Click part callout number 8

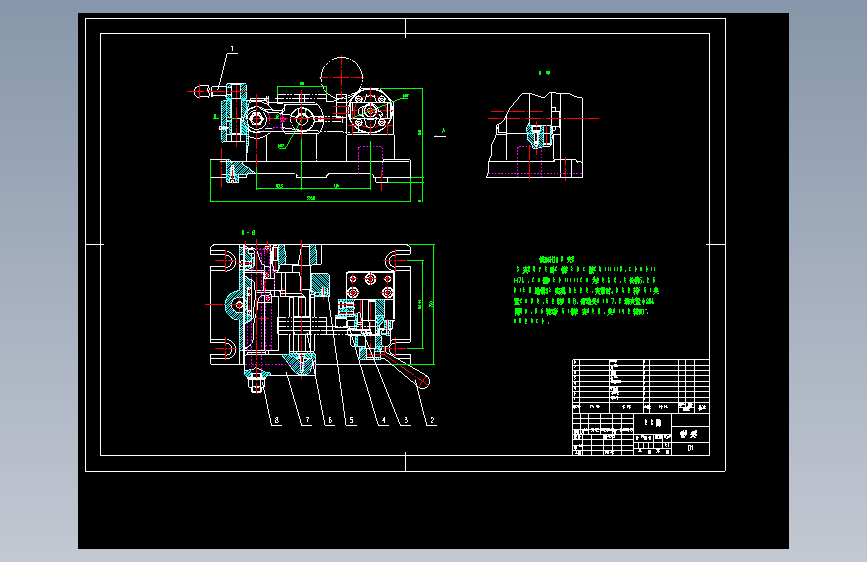(x=276, y=420)
